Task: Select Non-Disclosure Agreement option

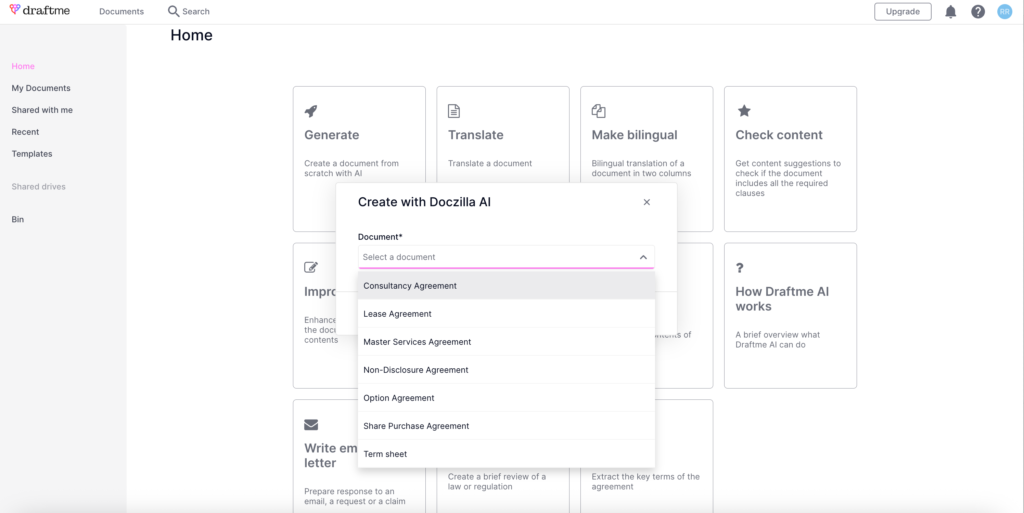Action: click(416, 370)
